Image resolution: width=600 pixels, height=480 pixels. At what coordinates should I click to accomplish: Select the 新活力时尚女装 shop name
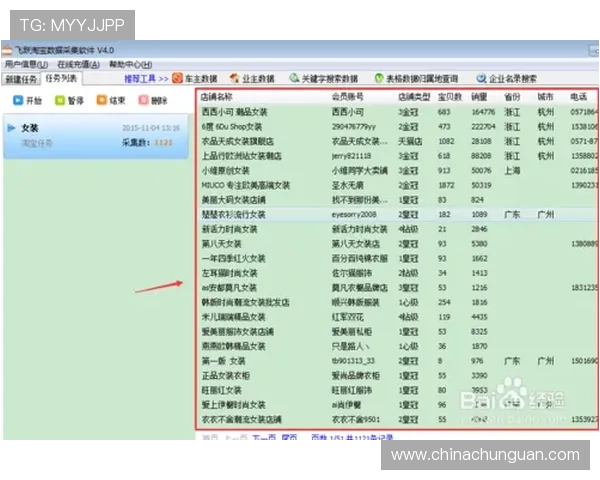click(x=229, y=229)
